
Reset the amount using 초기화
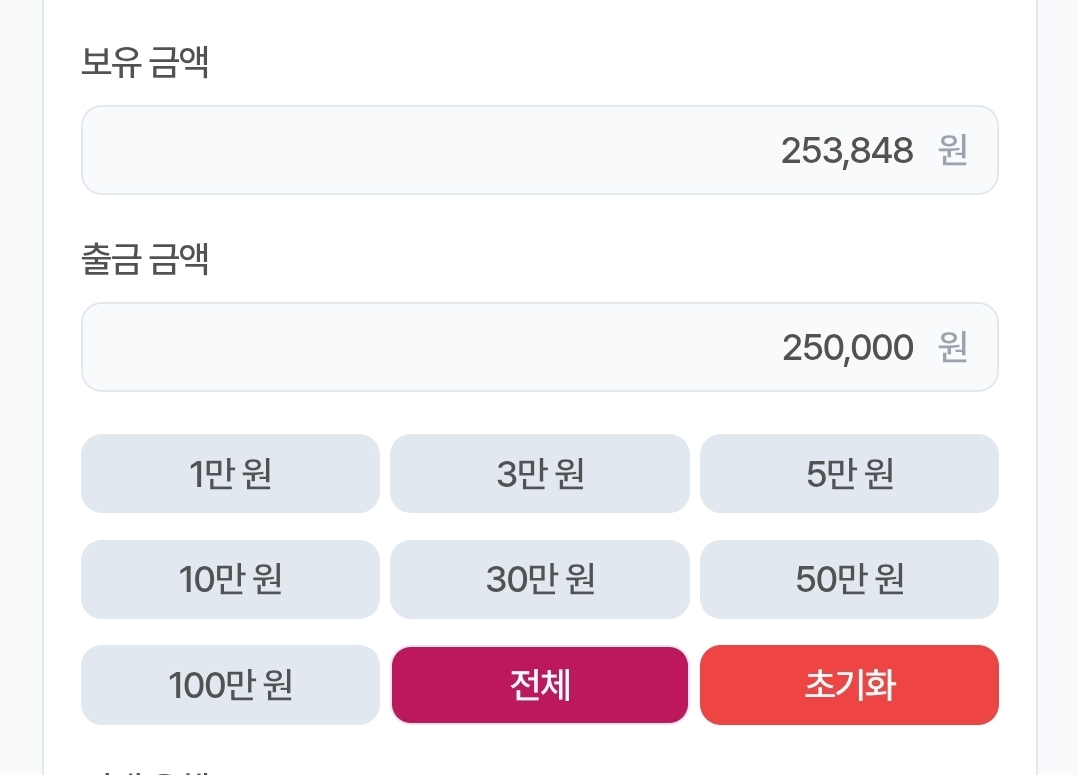click(849, 685)
